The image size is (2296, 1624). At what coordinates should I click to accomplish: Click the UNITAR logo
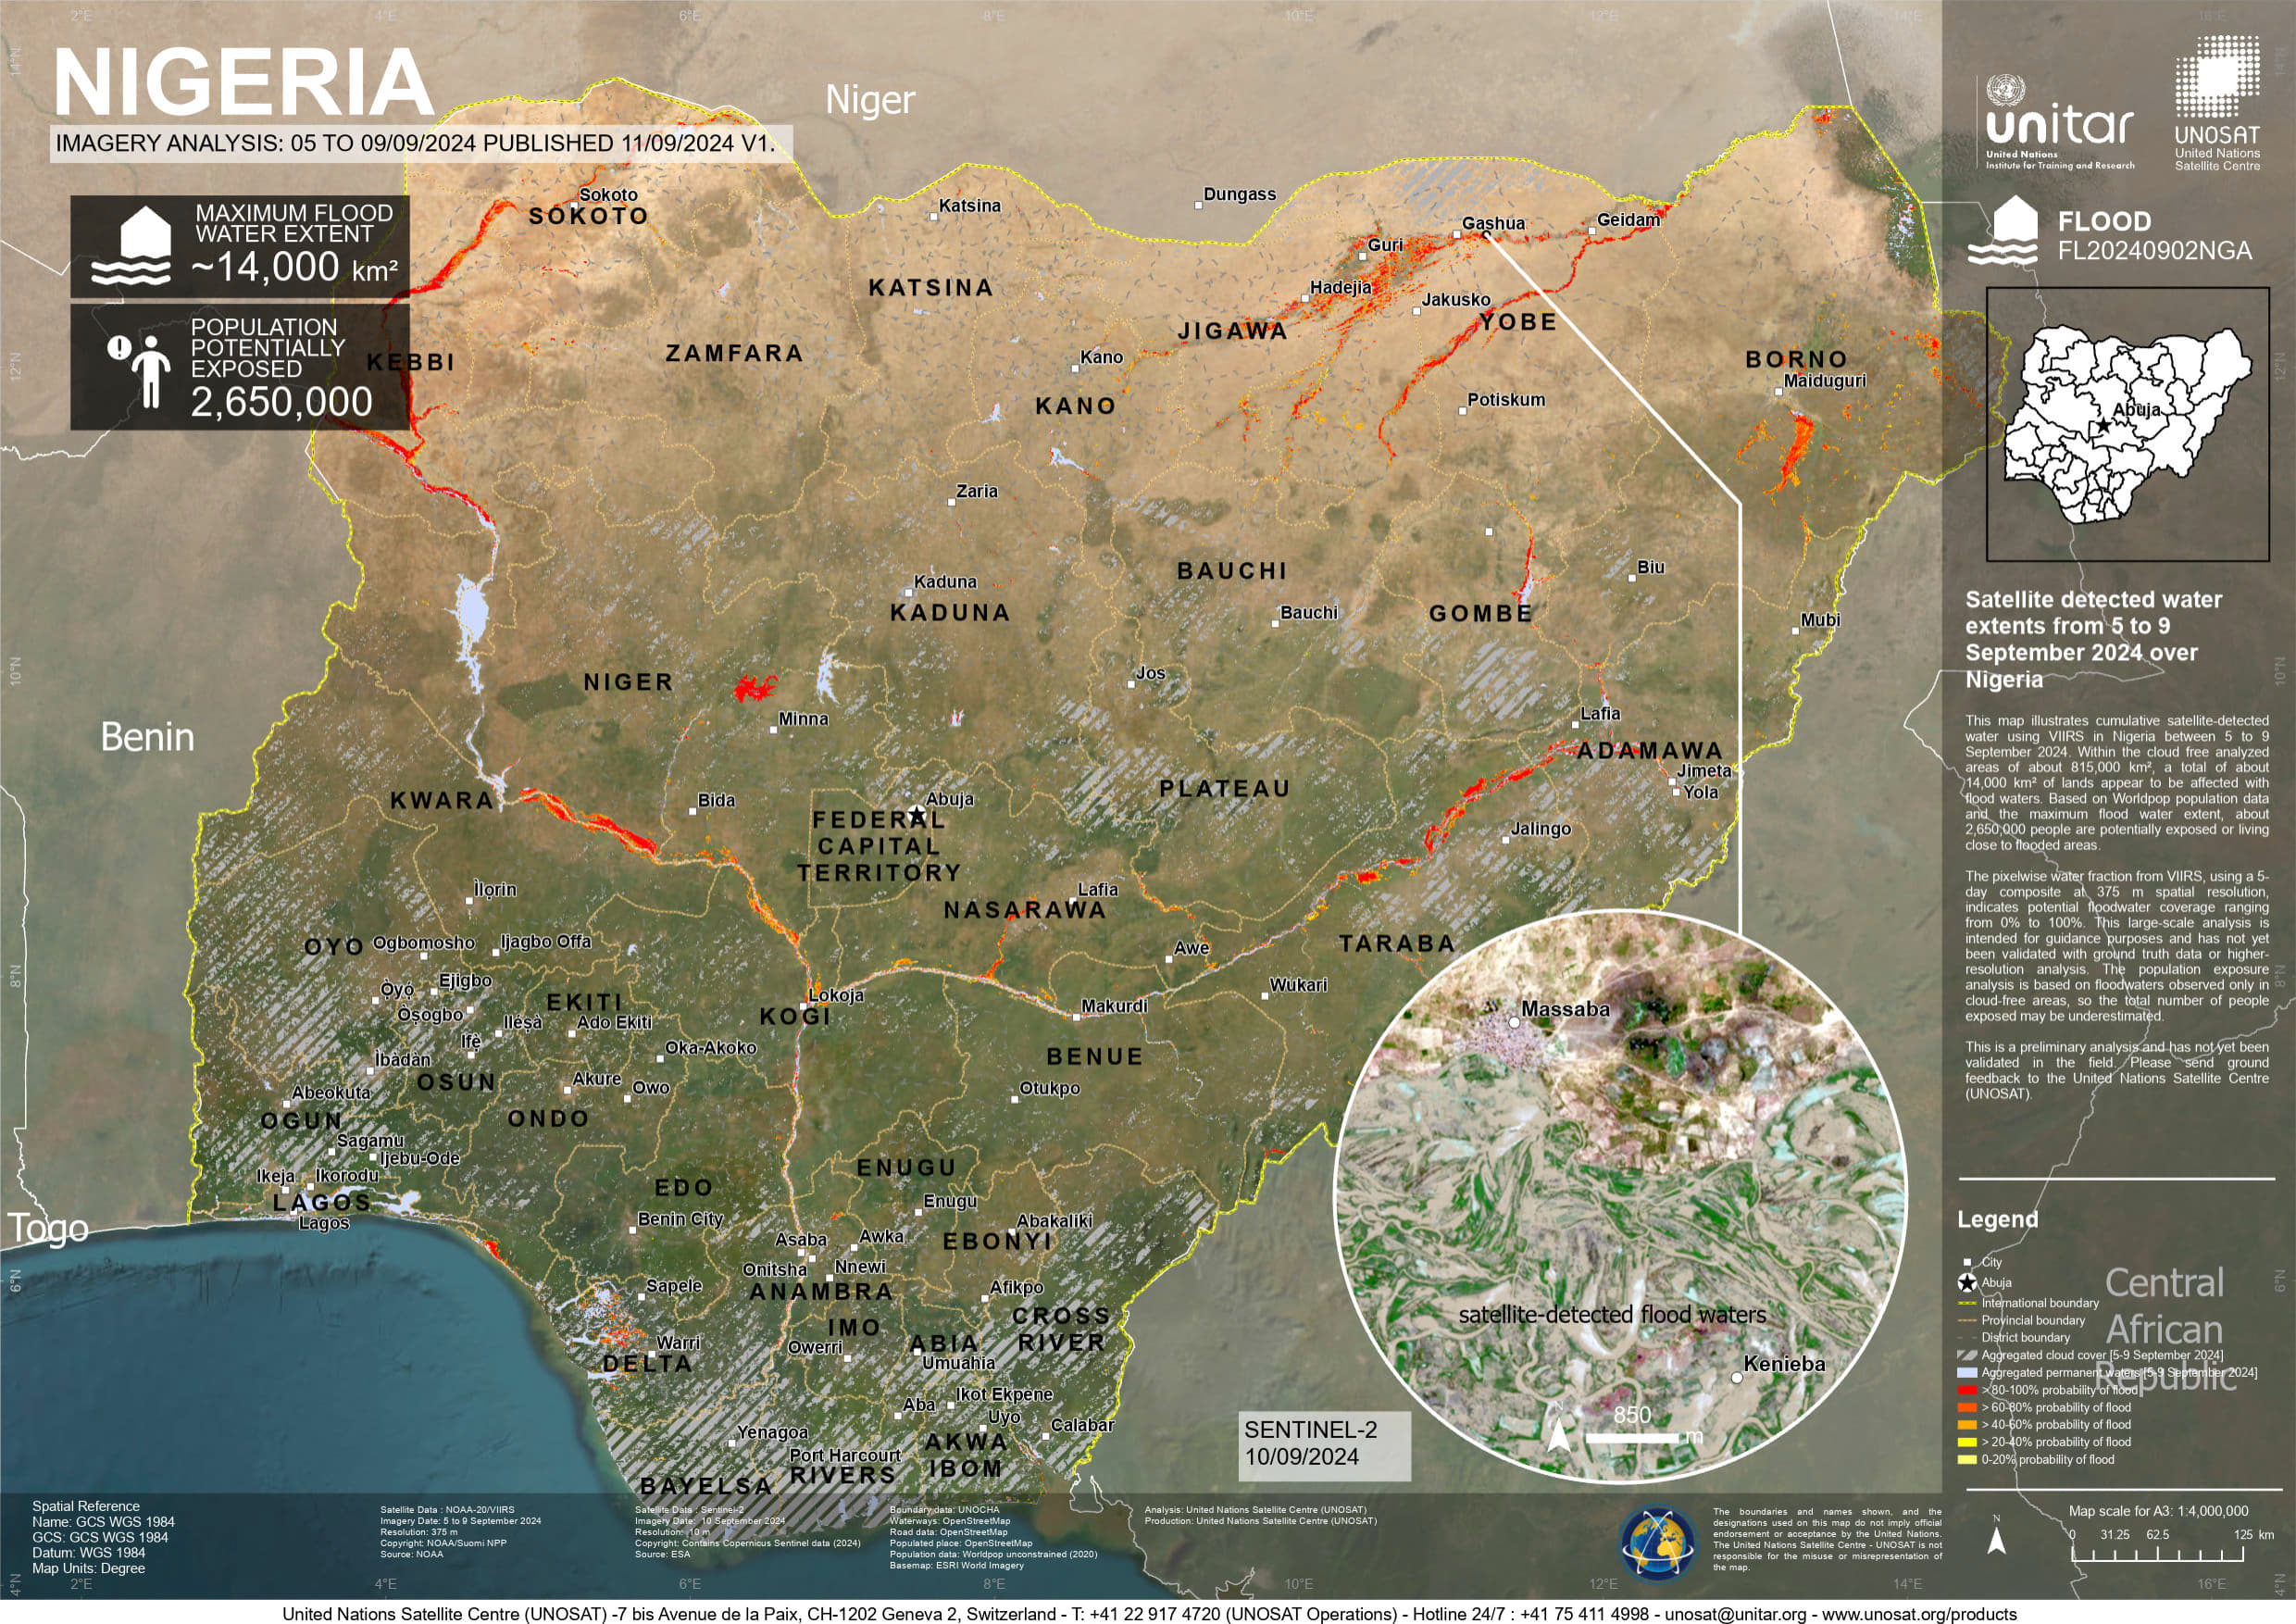(x=2059, y=125)
